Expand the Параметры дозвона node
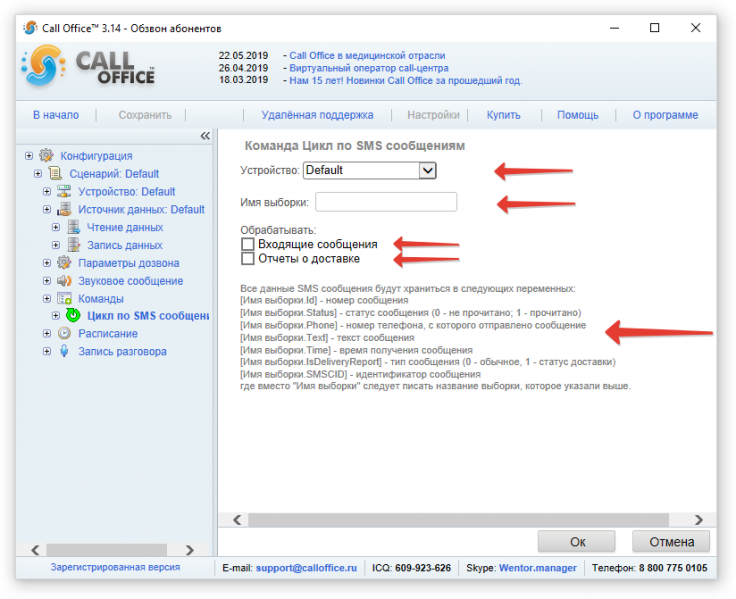Screen dimensions: 736x599 point(46,263)
